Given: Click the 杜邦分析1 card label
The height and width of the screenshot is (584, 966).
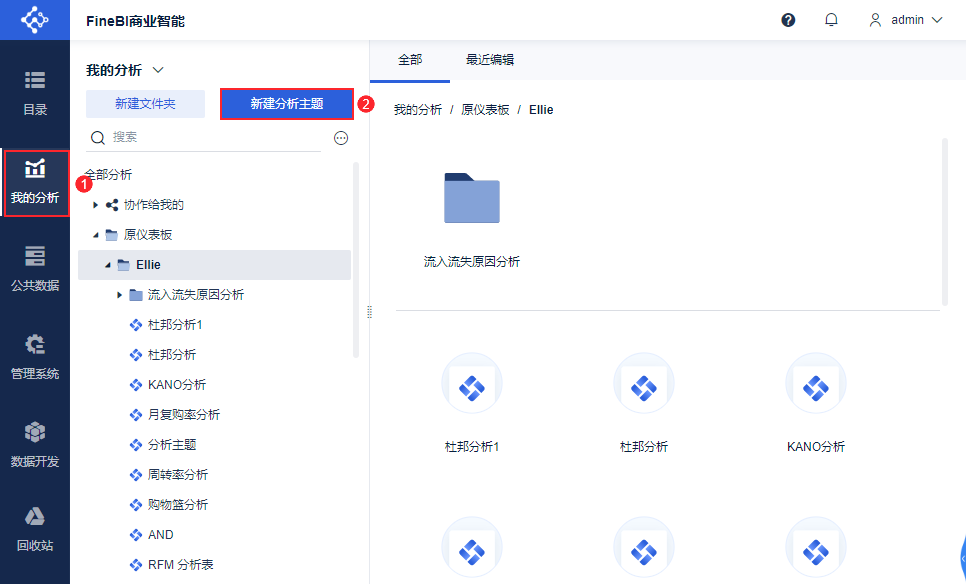Looking at the screenshot, I should tap(472, 447).
